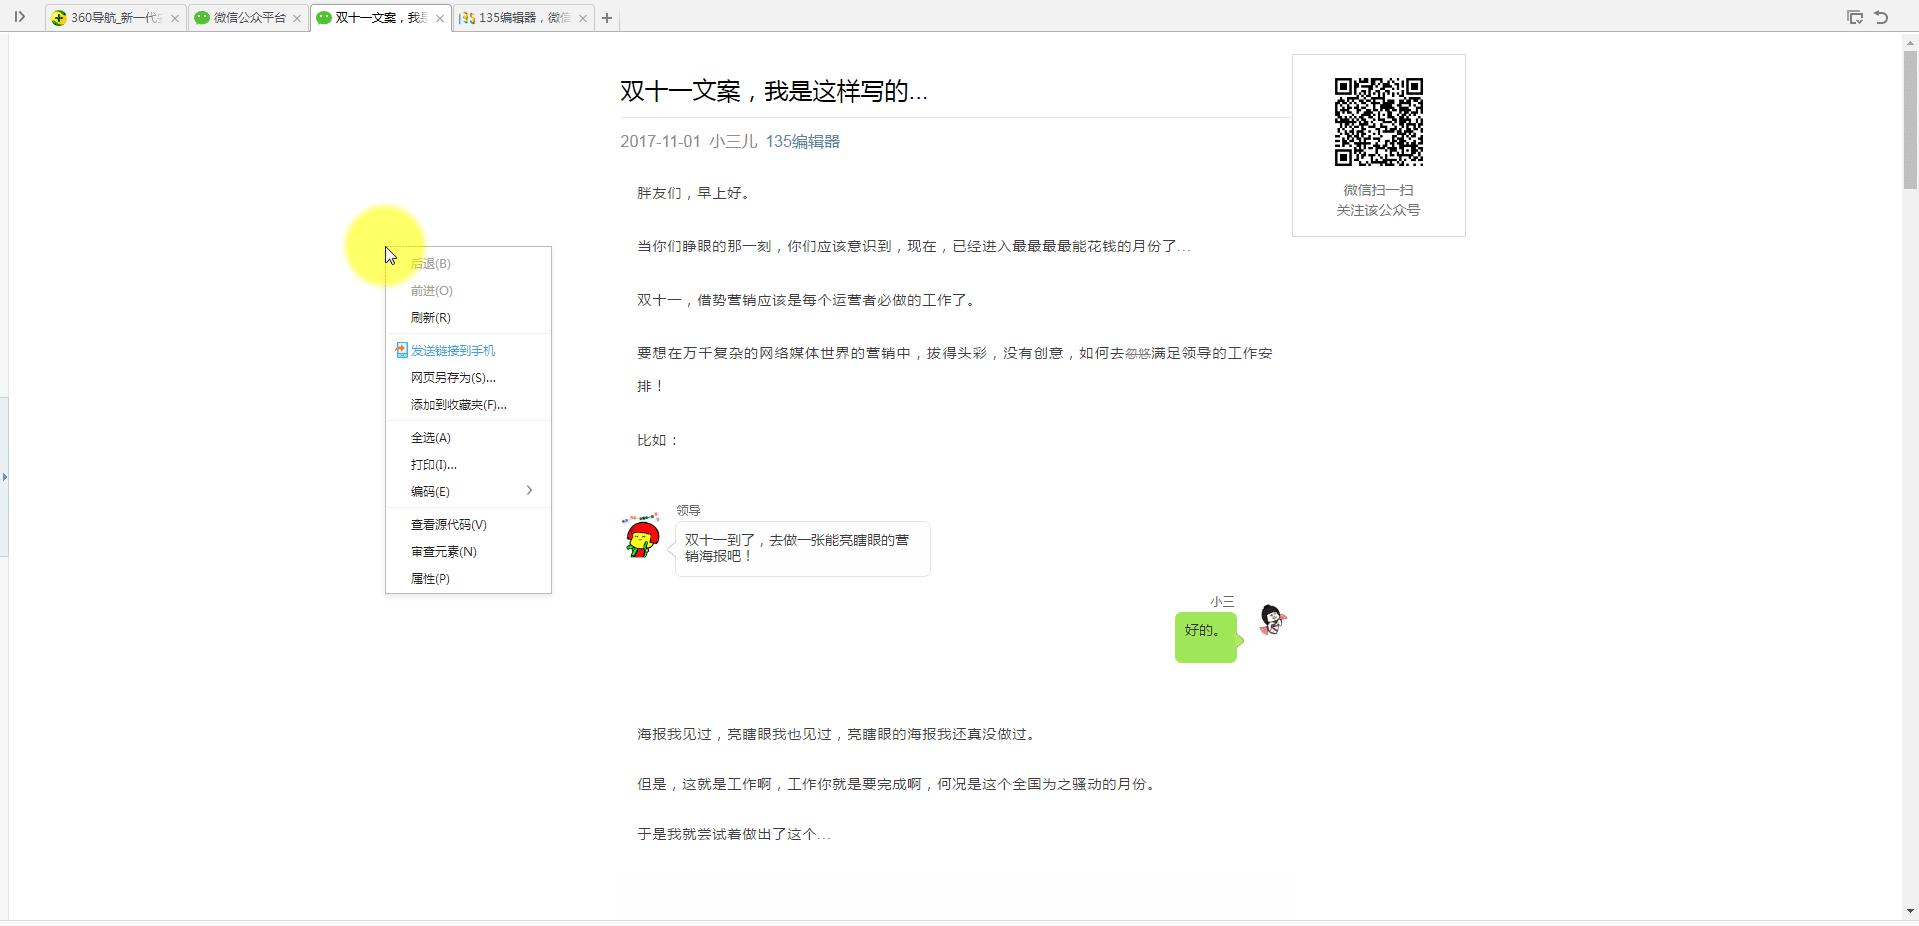
Task: Click the line starting 但是，这就是工作啊
Action: pos(898,784)
